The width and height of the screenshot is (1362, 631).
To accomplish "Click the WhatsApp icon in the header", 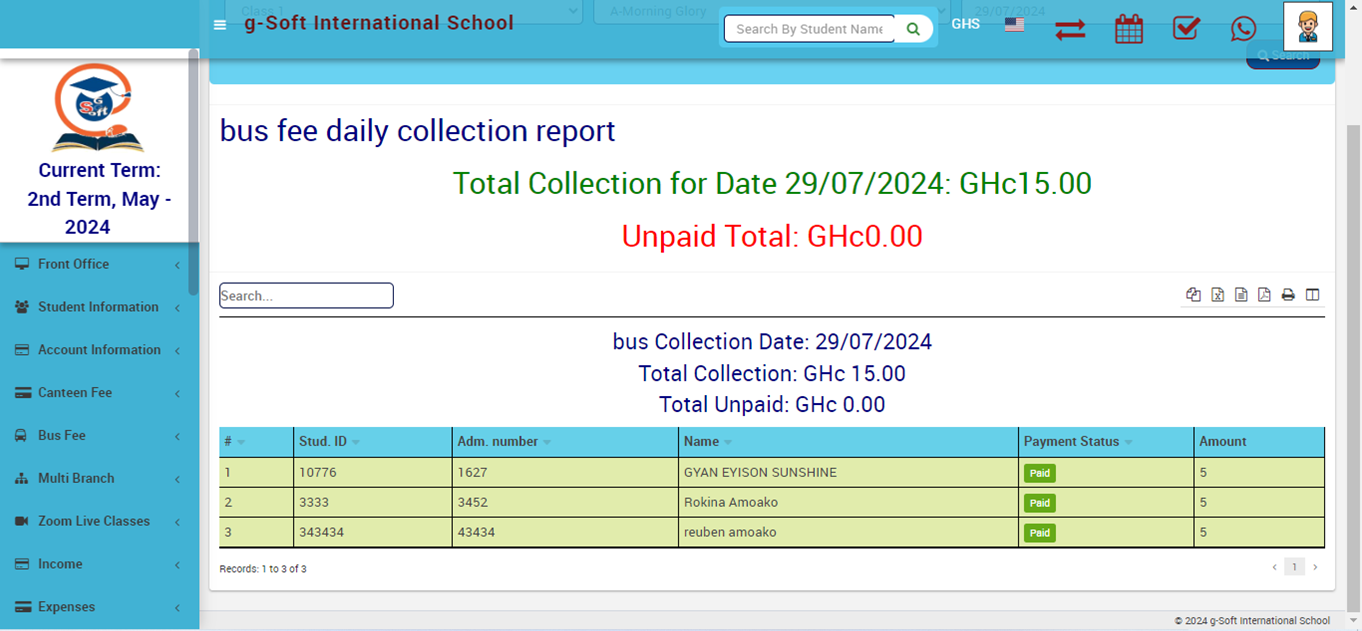I will (x=1243, y=29).
